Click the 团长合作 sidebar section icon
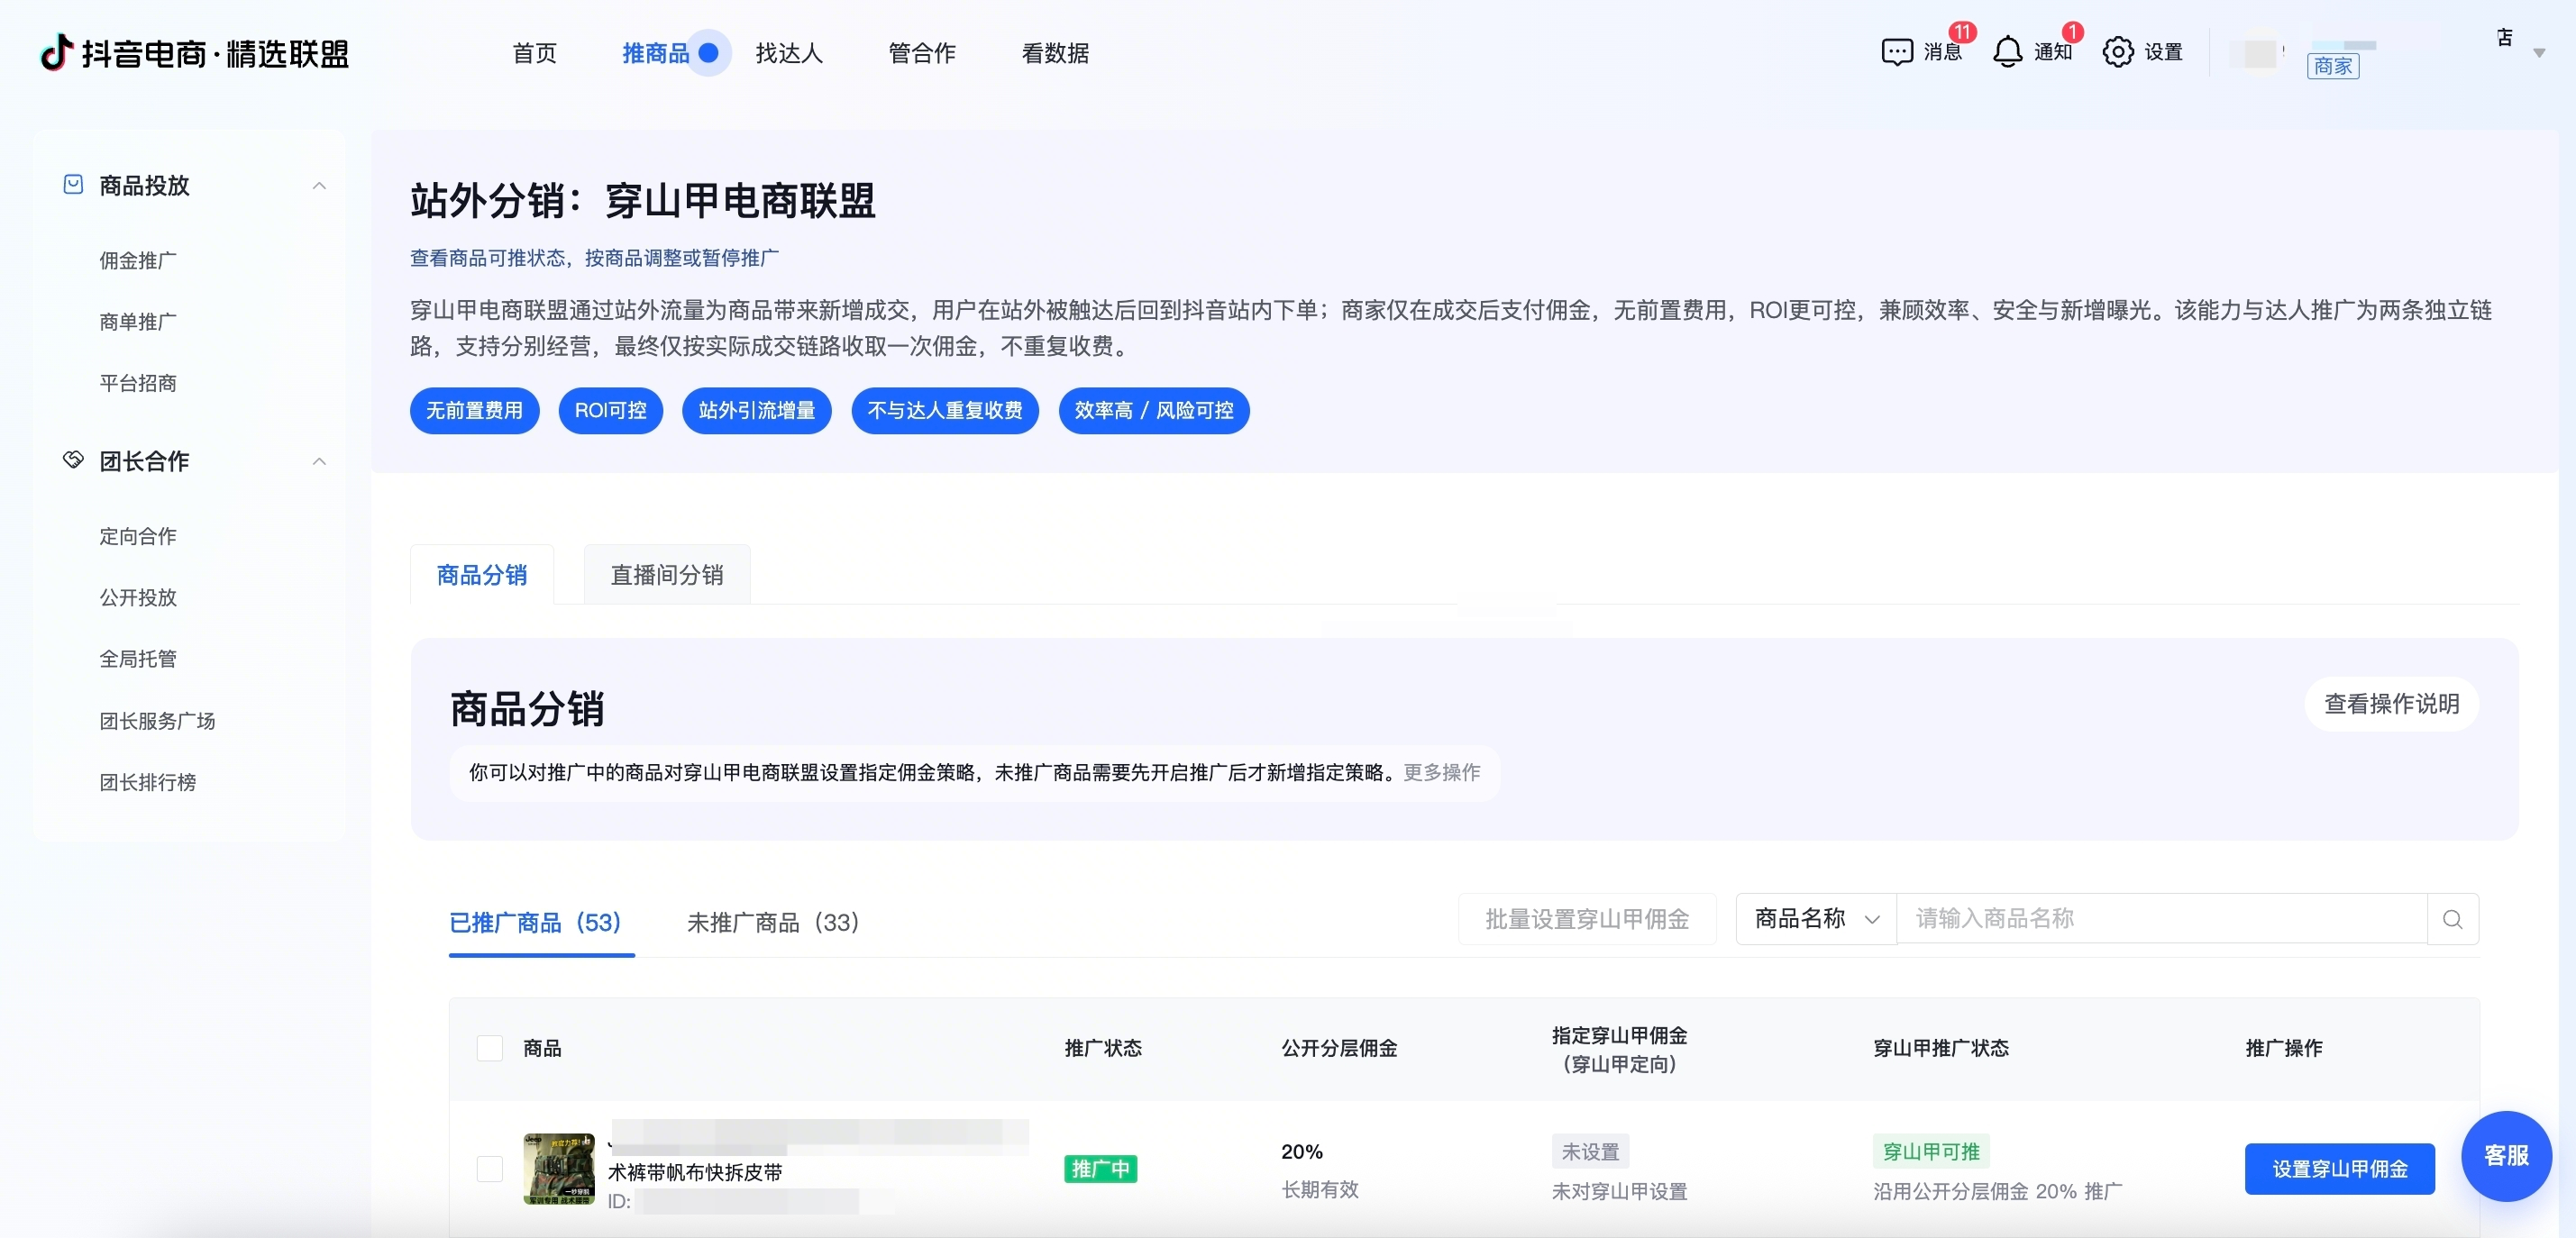 pos(73,460)
